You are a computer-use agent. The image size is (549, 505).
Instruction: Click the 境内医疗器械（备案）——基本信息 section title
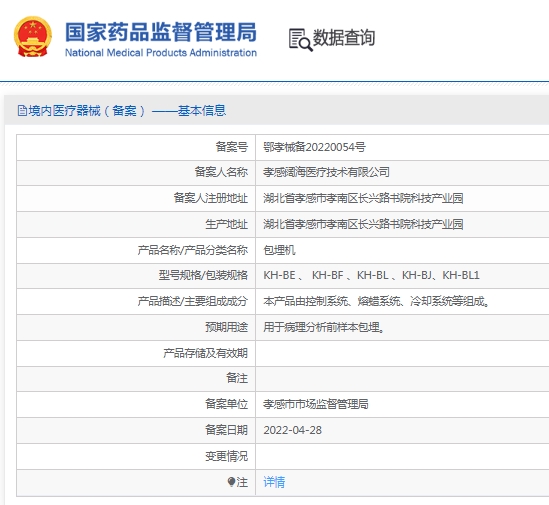click(x=127, y=111)
